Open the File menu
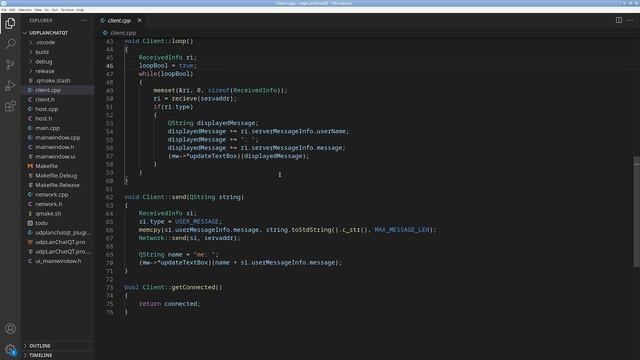 coord(4,10)
